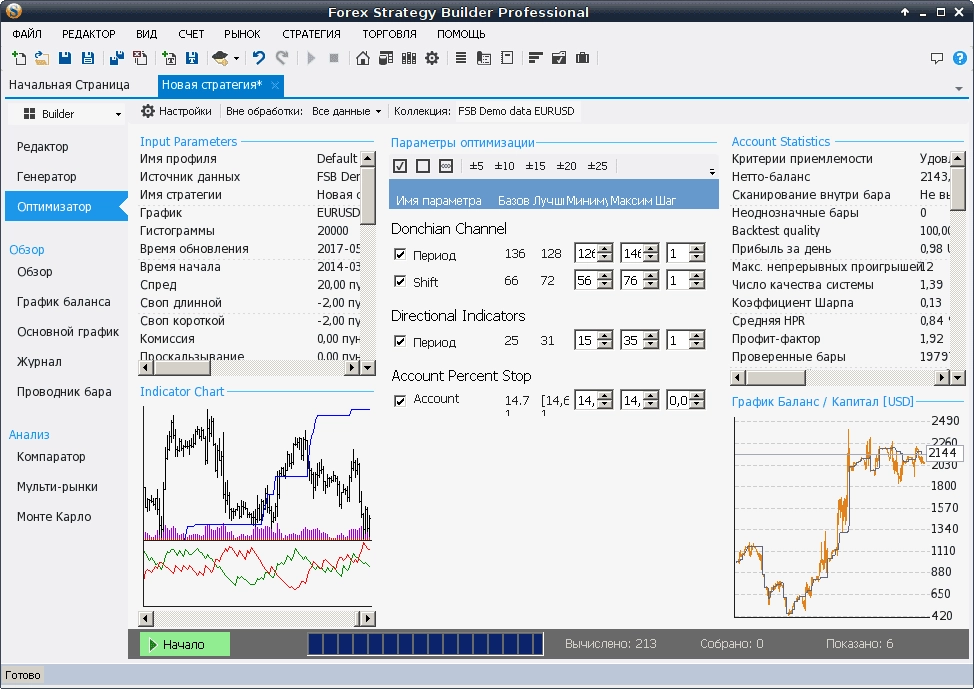Image resolution: width=974 pixels, height=689 pixels.
Task: Click the horizontal lines list icon
Action: 461,58
